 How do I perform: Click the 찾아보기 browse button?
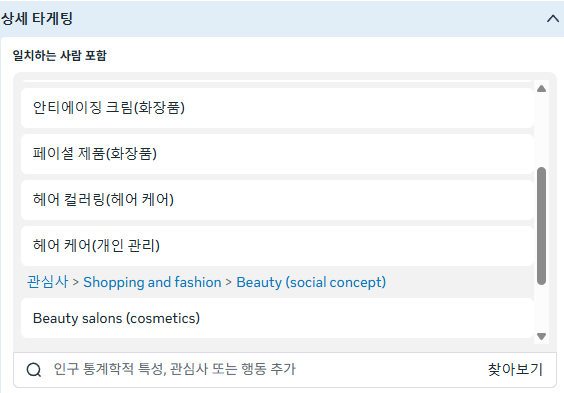pyautogui.click(x=515, y=369)
